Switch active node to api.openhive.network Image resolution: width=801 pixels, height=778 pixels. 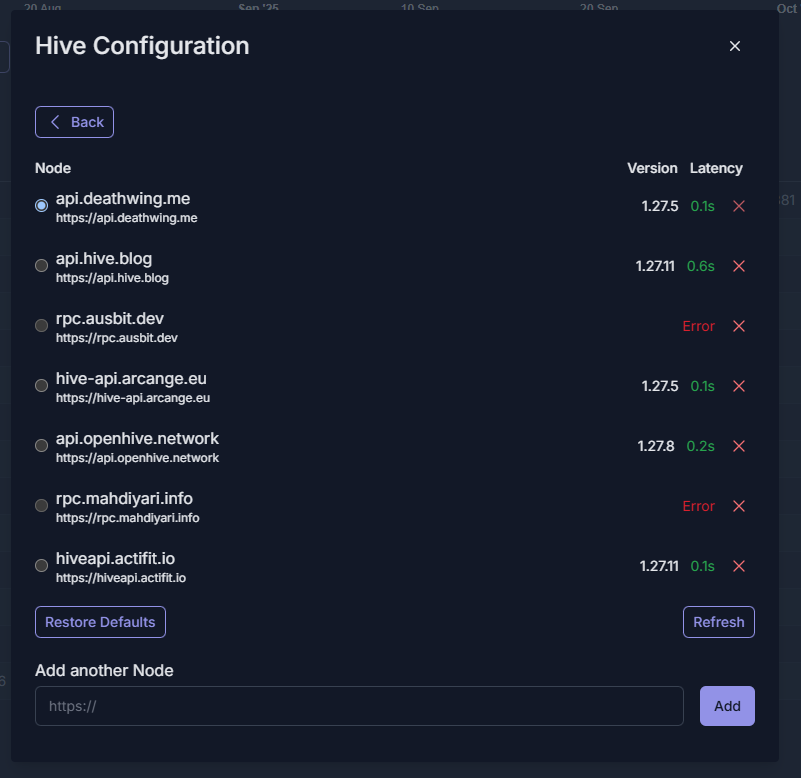[x=41, y=446]
